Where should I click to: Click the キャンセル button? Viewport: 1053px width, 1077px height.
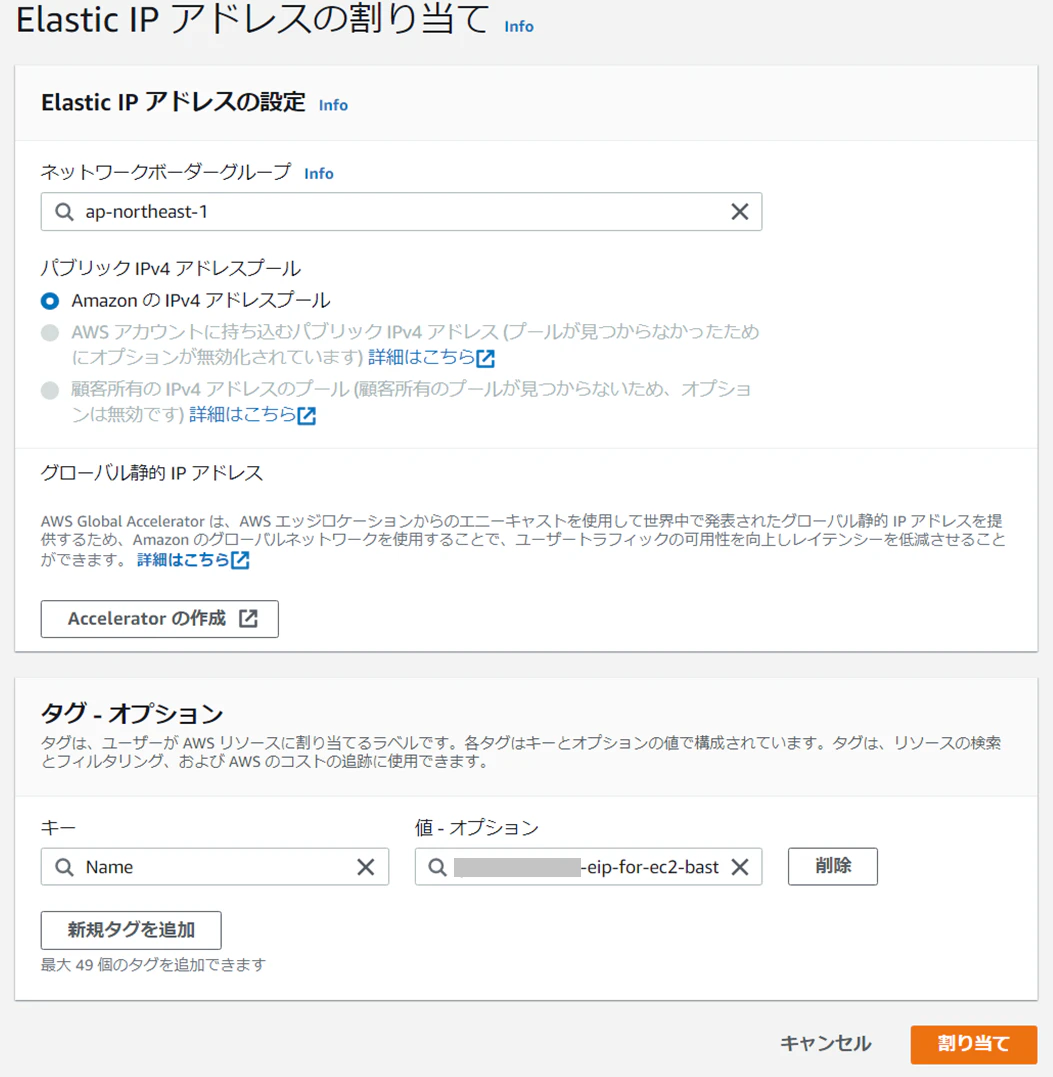826,1044
